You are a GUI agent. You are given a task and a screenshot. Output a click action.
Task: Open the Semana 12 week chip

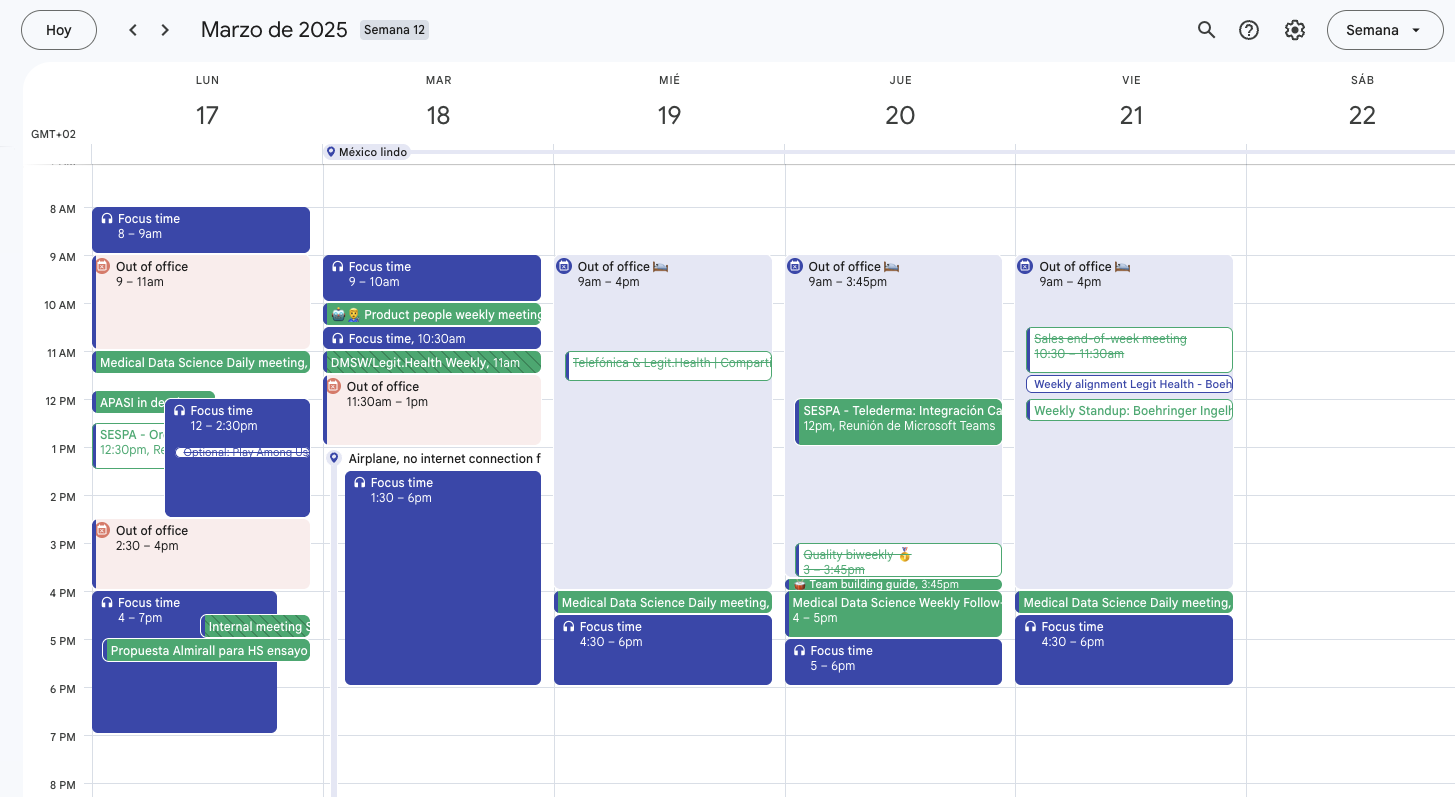coord(394,30)
